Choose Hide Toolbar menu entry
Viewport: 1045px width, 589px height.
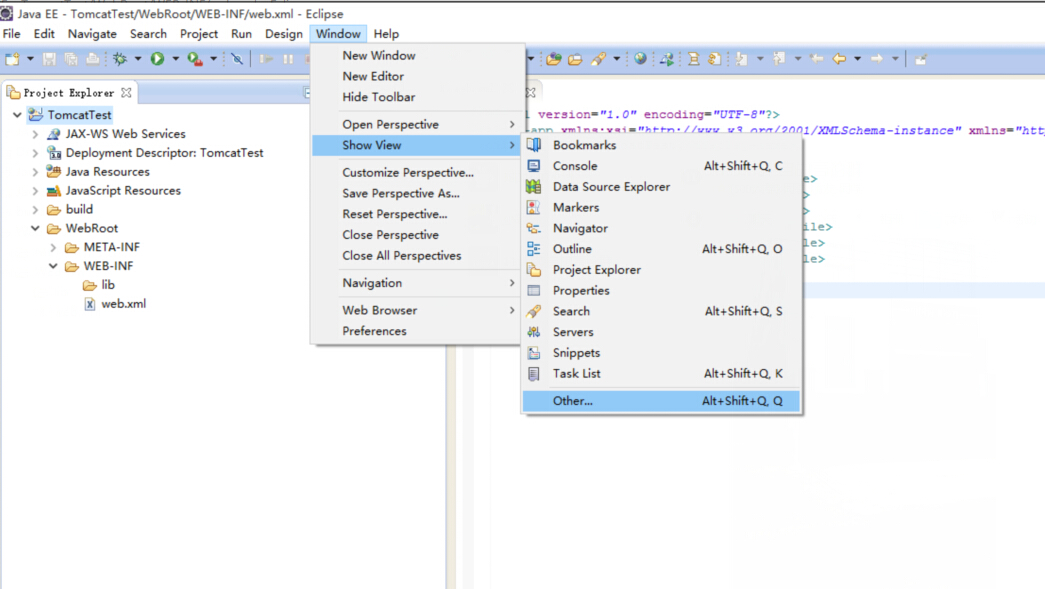[419, 97]
